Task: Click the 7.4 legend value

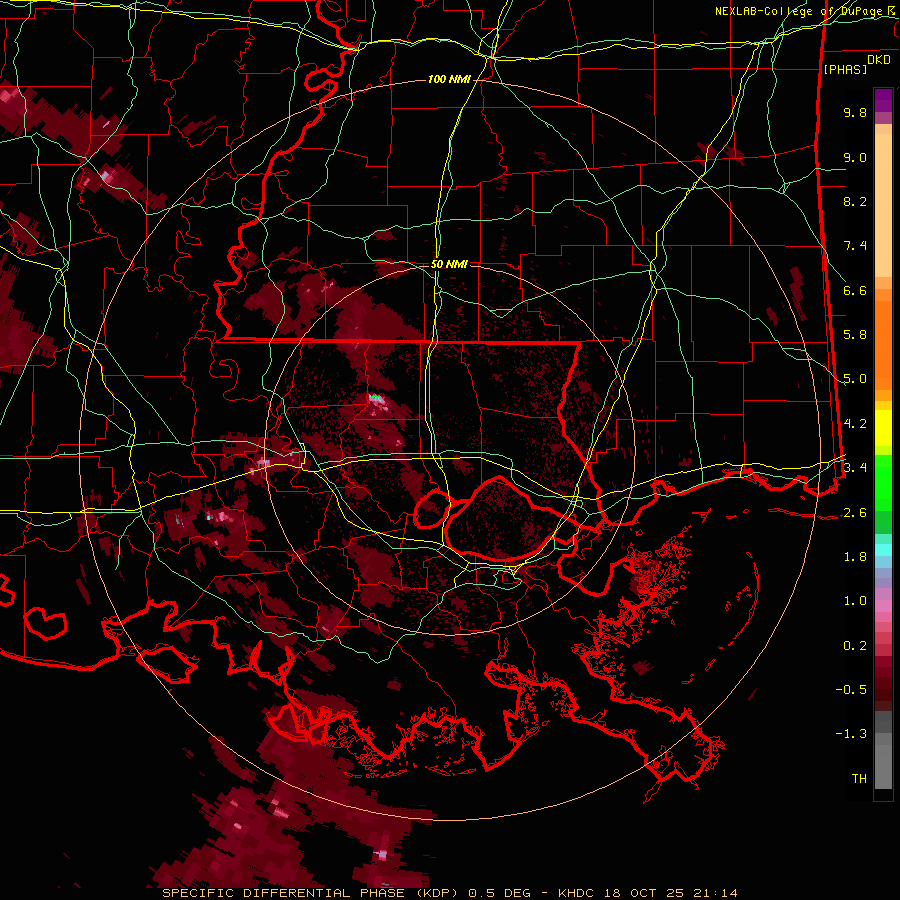Action: [x=855, y=246]
